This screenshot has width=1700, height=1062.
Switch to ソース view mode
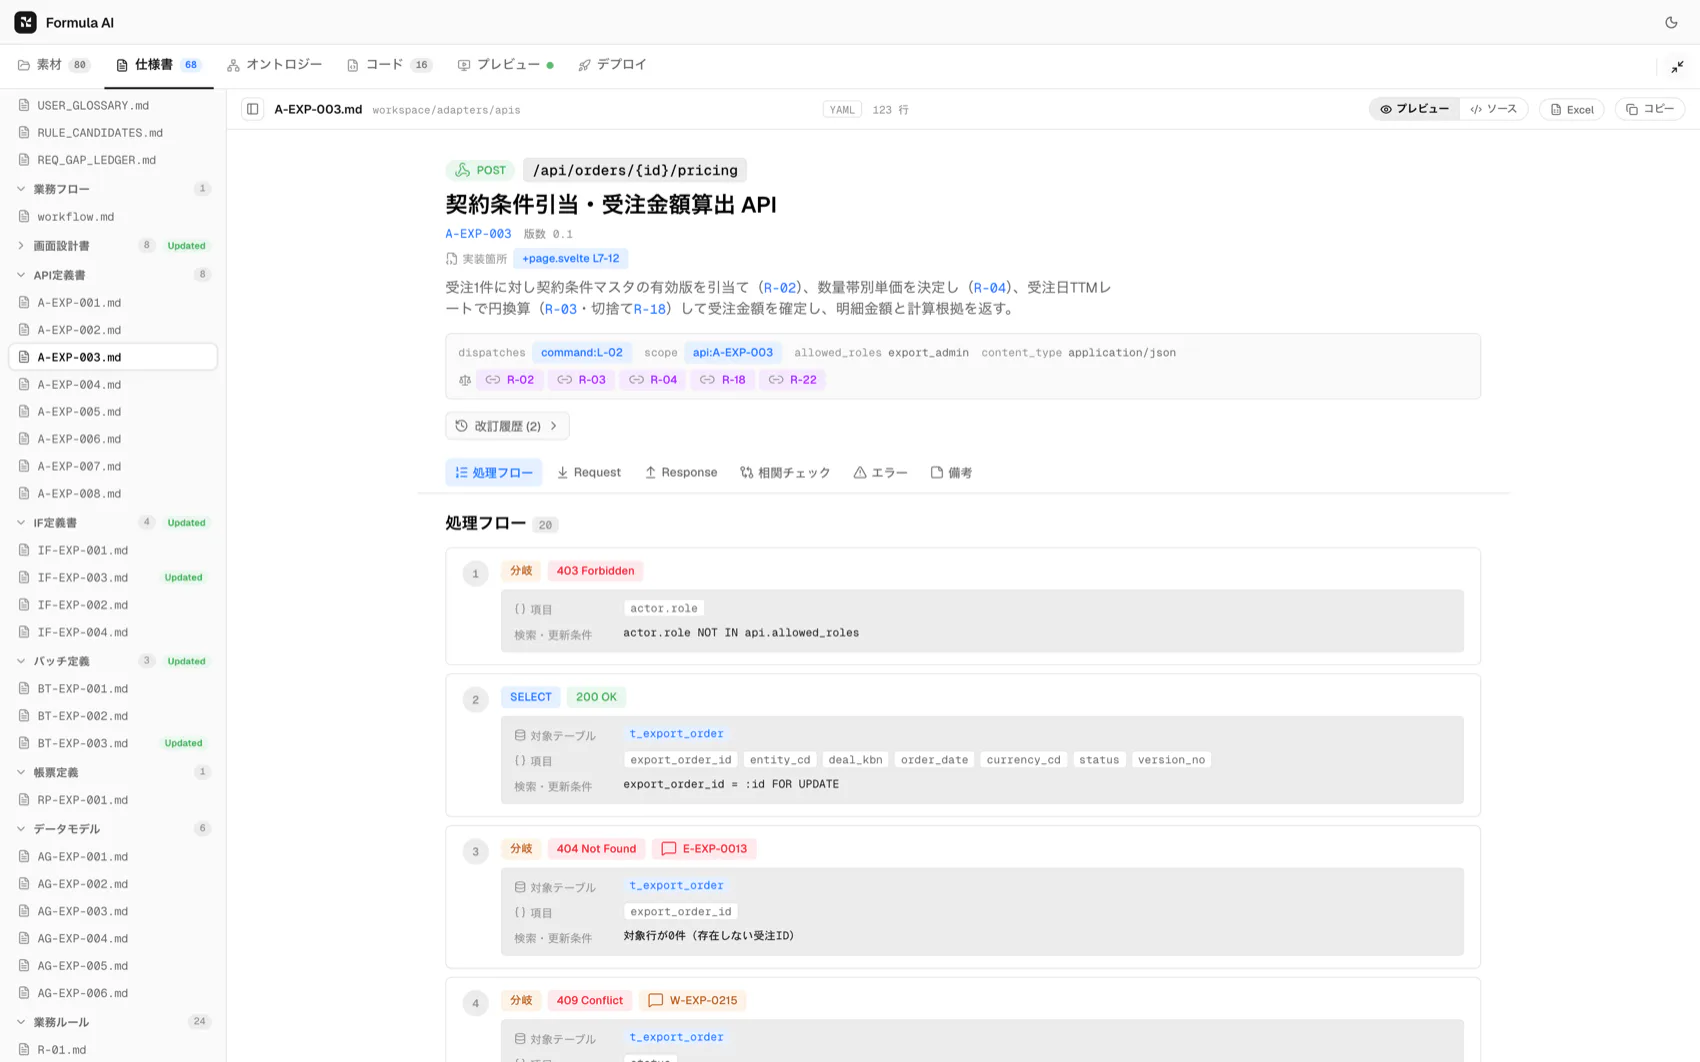[x=1493, y=109]
